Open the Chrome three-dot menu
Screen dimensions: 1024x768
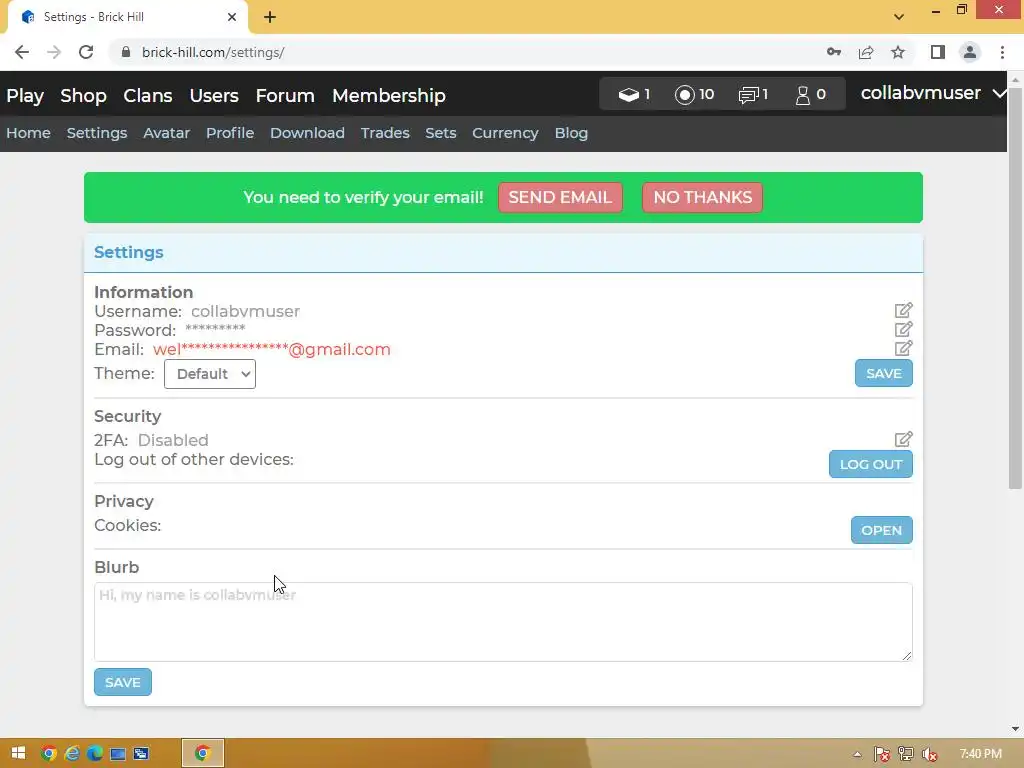(1002, 52)
